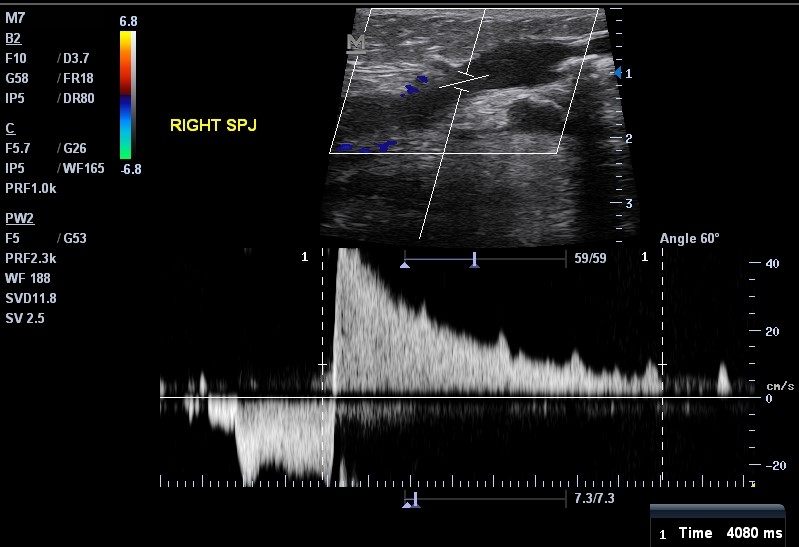Select the PW2 mode heading

tap(19, 219)
